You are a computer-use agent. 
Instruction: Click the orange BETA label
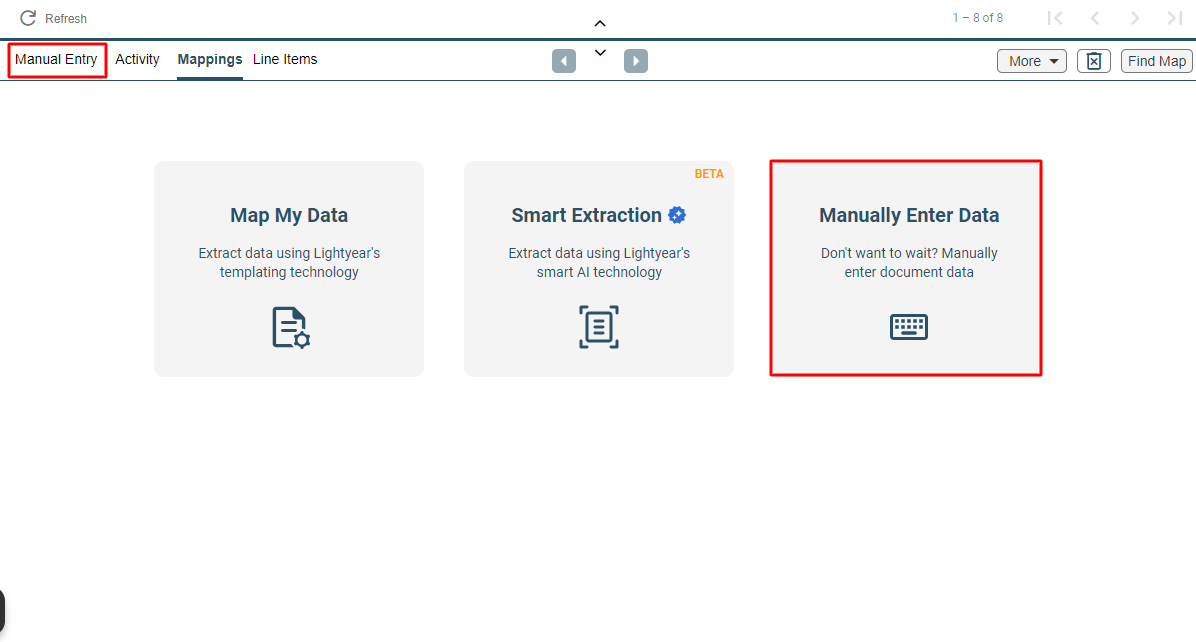(709, 174)
